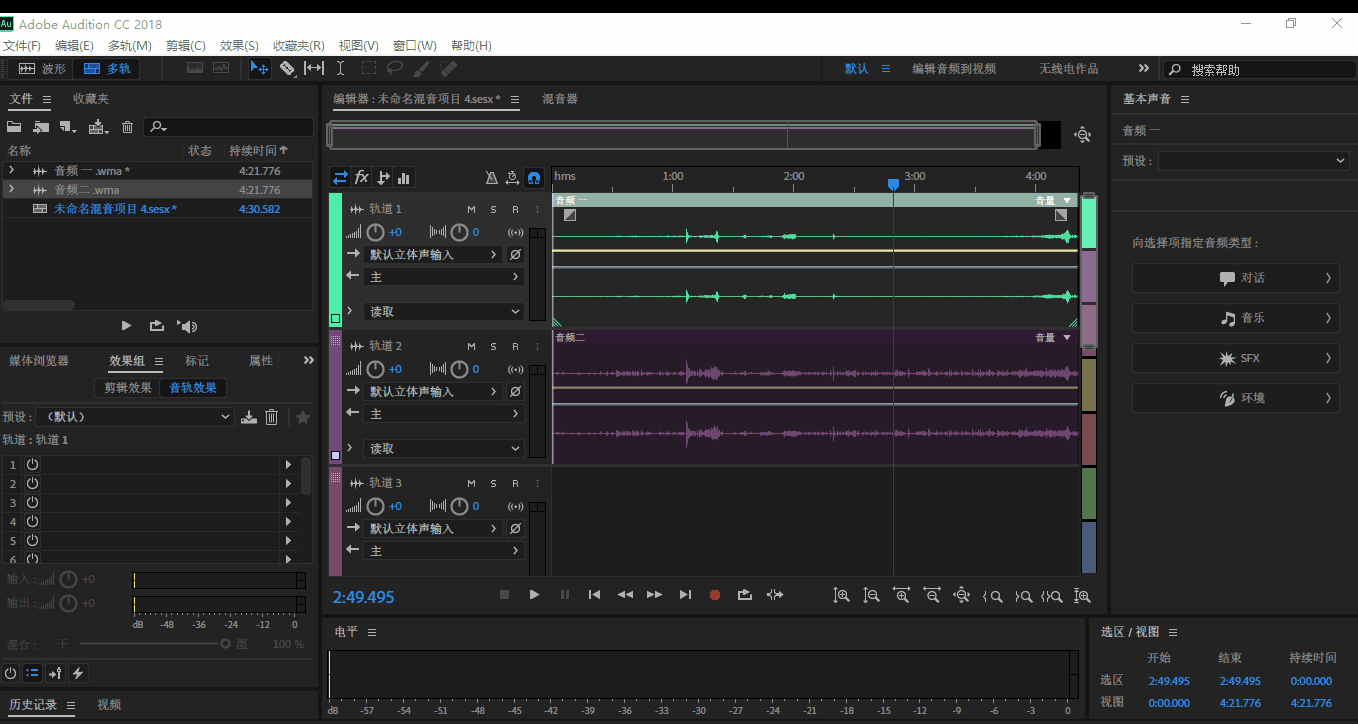Toggle the metronome icon
The width and height of the screenshot is (1358, 724).
pyautogui.click(x=491, y=178)
